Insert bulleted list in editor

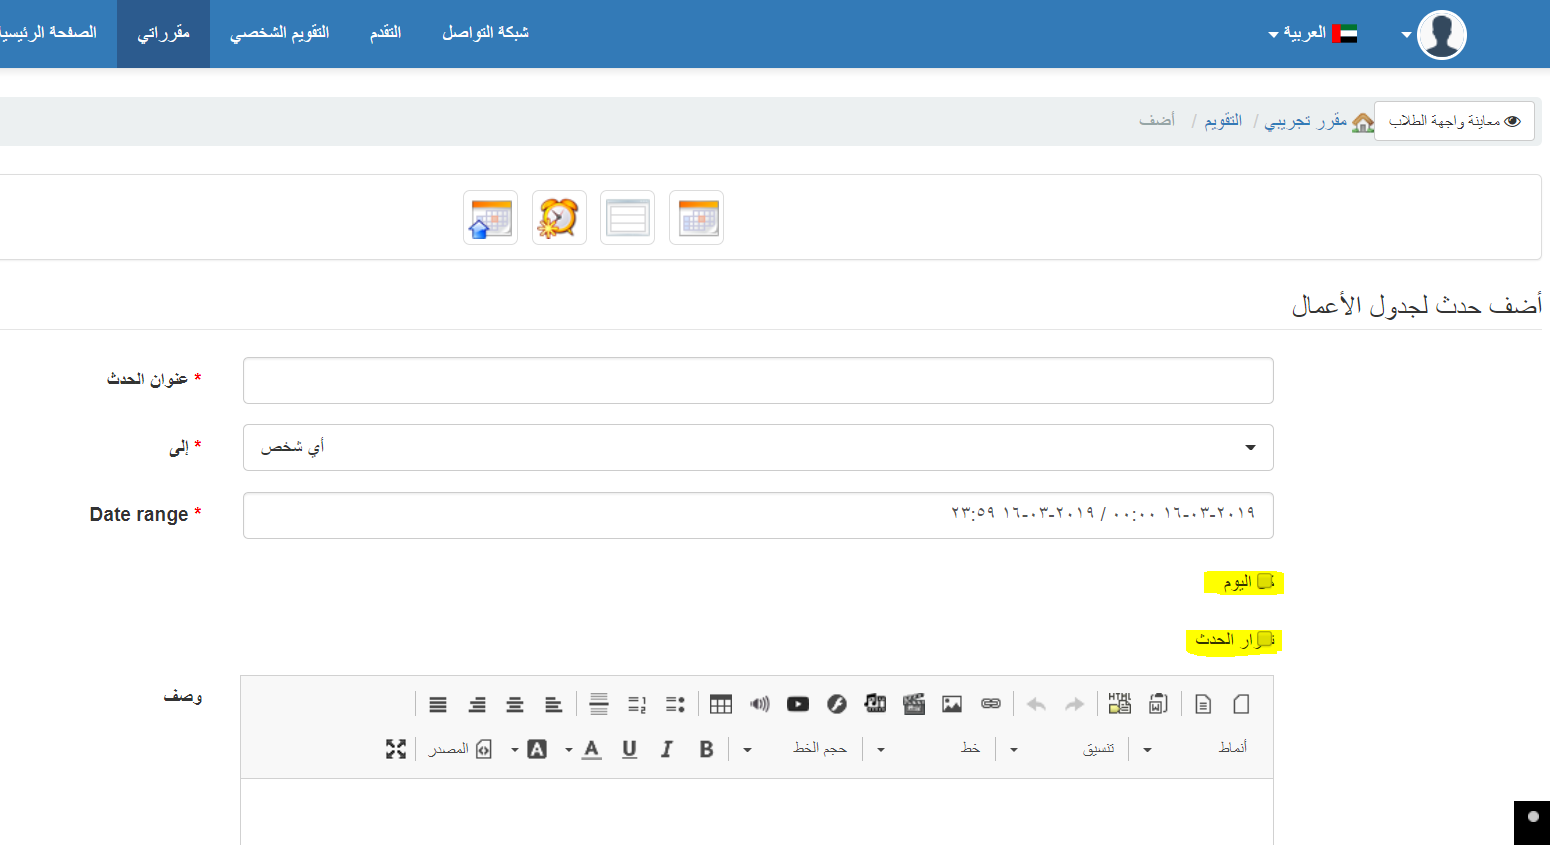point(675,704)
